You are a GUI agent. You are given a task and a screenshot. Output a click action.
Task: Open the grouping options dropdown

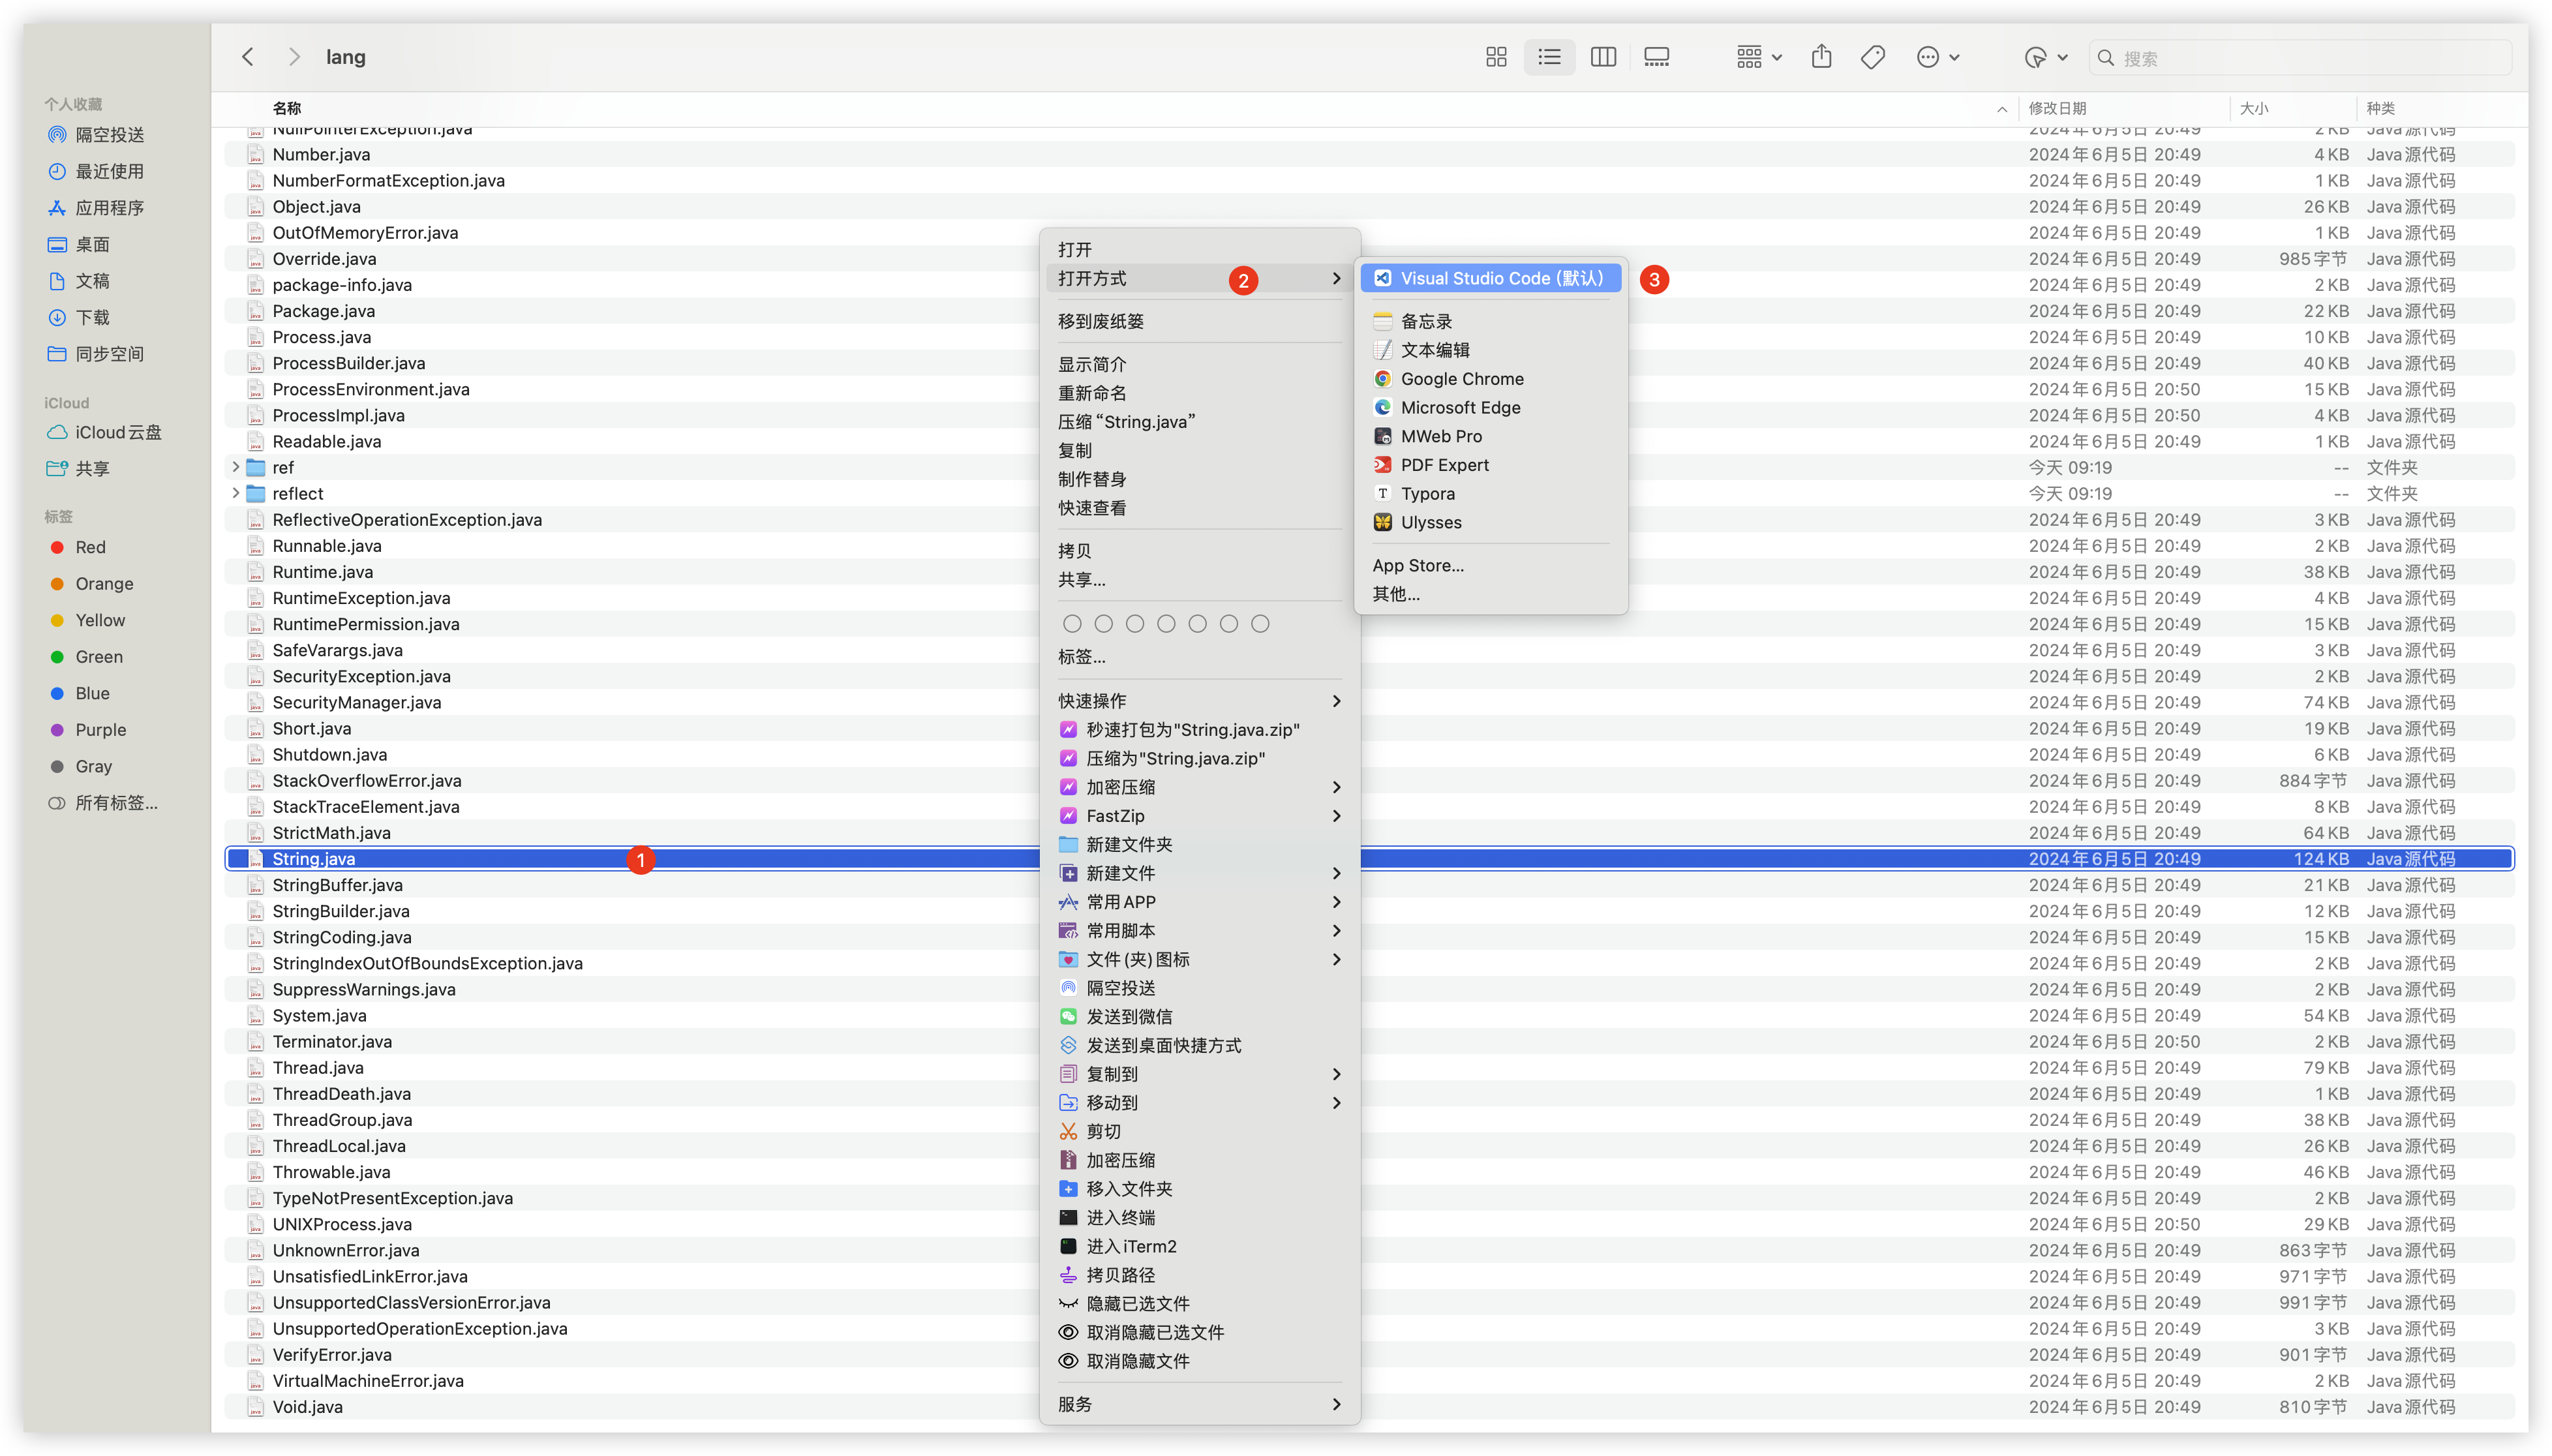pos(1759,57)
